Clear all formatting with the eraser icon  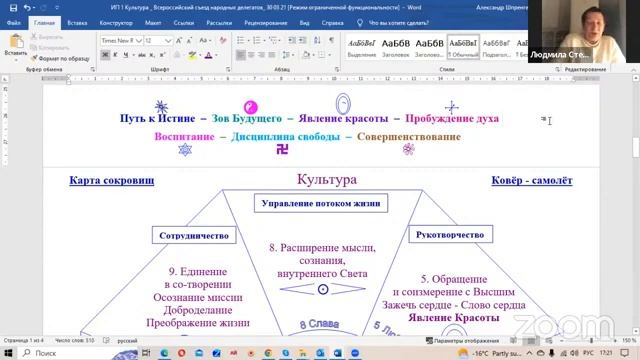(x=223, y=40)
